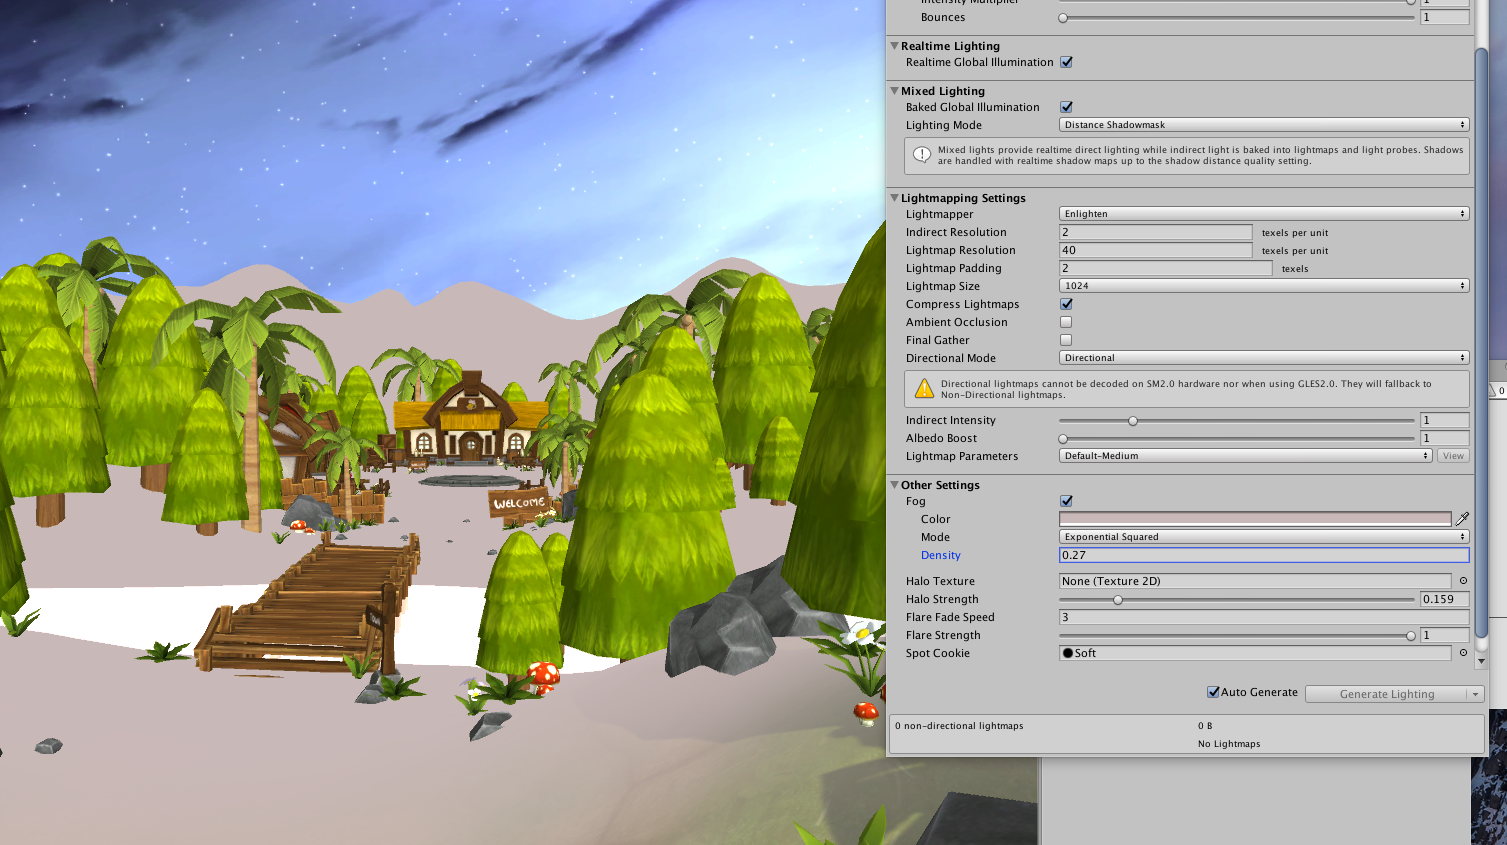Click the Bounces value field
The height and width of the screenshot is (845, 1507).
pyautogui.click(x=1444, y=17)
